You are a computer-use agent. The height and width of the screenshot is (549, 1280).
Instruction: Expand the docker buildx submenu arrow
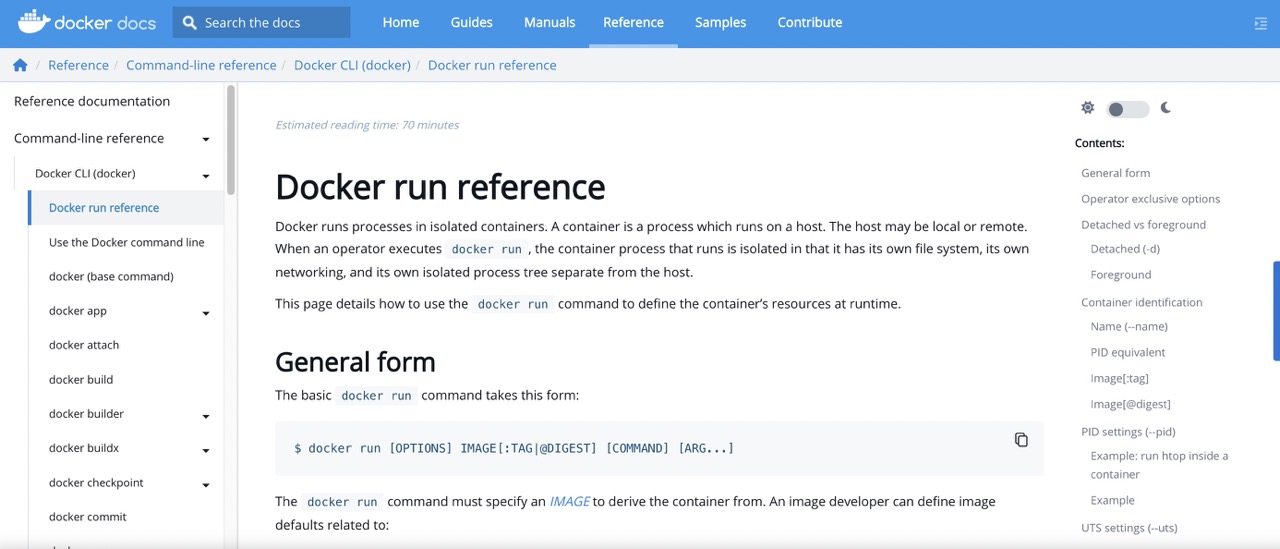coord(206,451)
